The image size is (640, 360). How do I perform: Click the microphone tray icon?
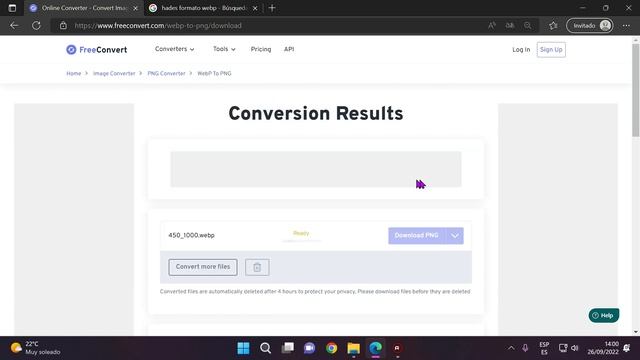click(525, 348)
